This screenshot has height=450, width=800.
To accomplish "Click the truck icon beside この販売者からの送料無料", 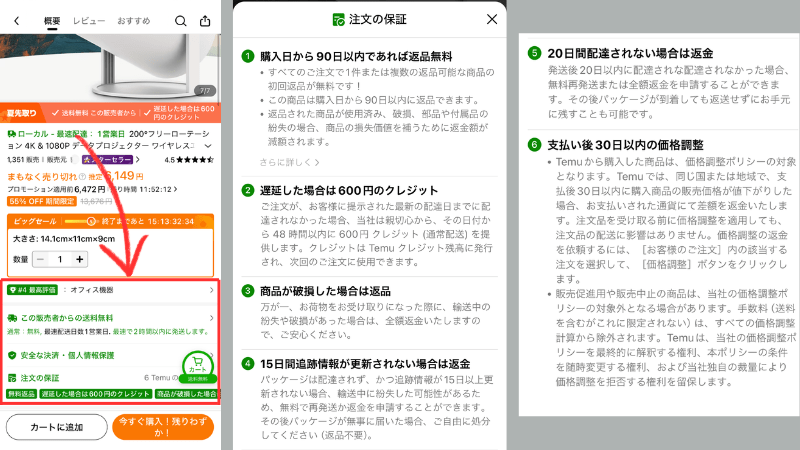I will [x=12, y=318].
